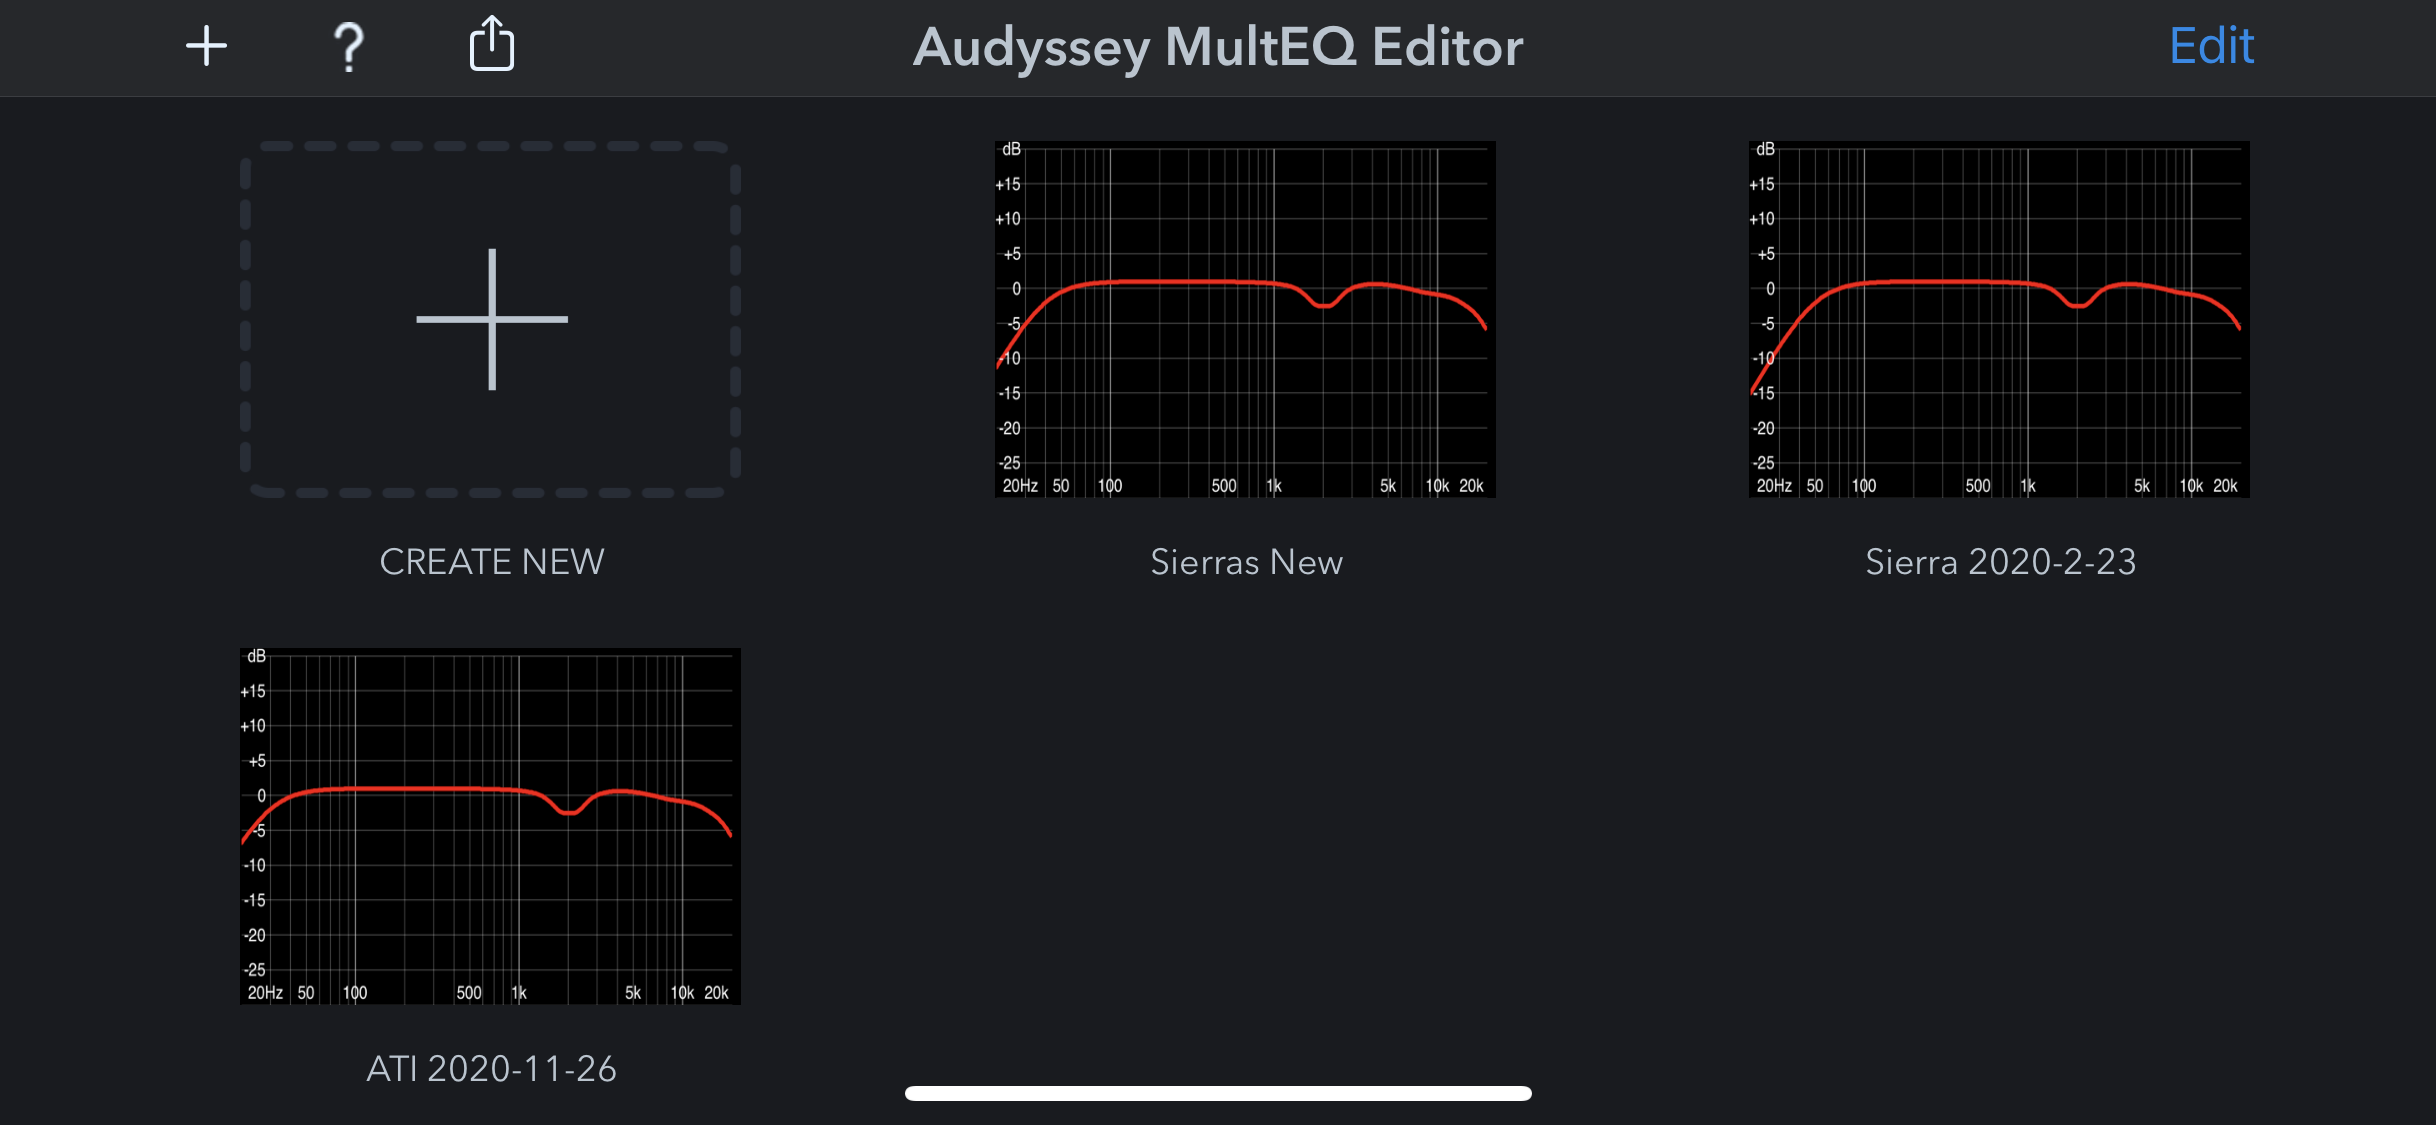The height and width of the screenshot is (1125, 2436).
Task: Open the Sierra 2020-2-23 curve thumbnail
Action: tap(1999, 319)
